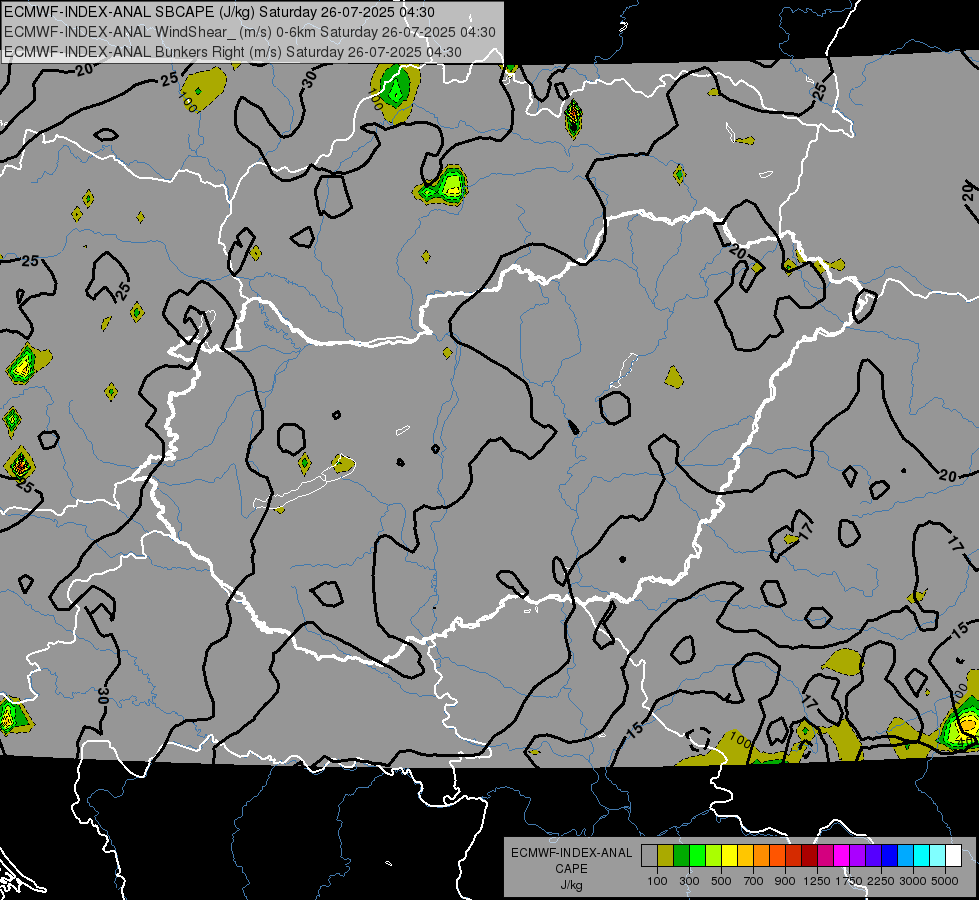
Task: Choose the pure blue legend swatch
Action: [890, 856]
